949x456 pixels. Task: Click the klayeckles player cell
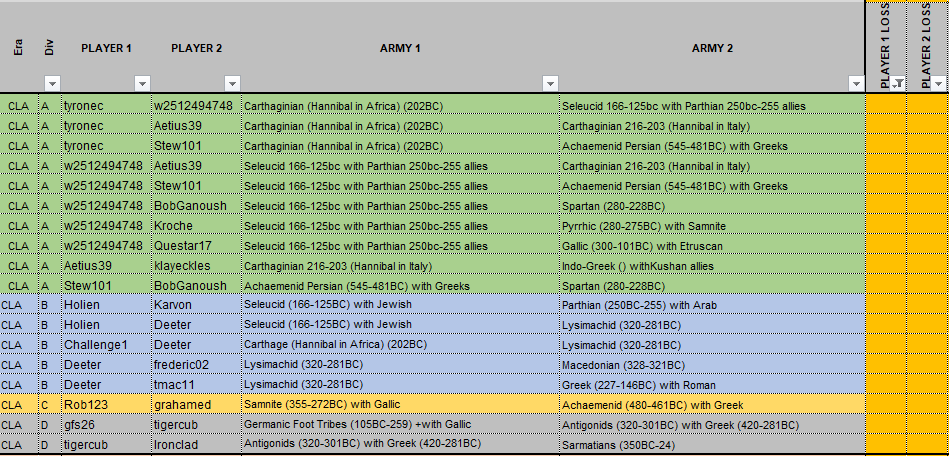click(195, 266)
